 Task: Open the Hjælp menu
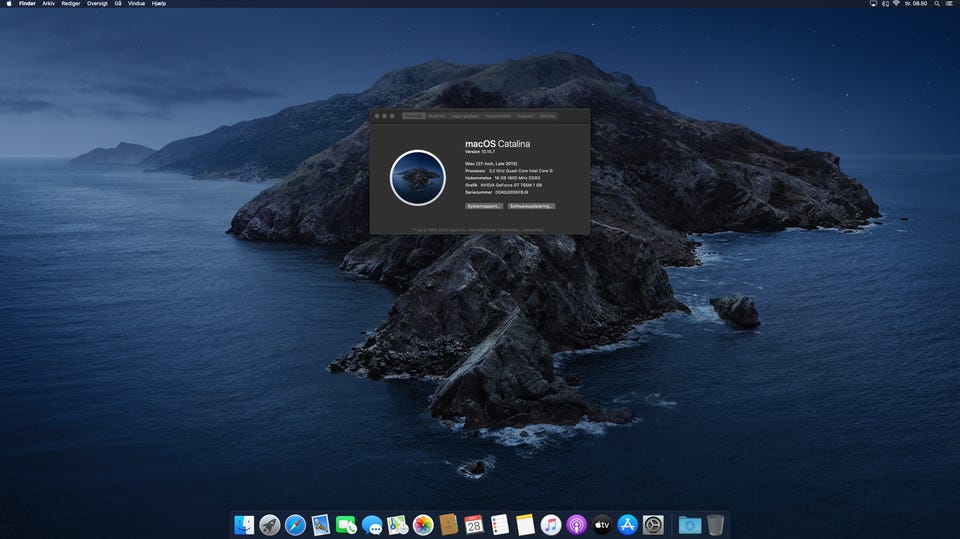pos(158,4)
